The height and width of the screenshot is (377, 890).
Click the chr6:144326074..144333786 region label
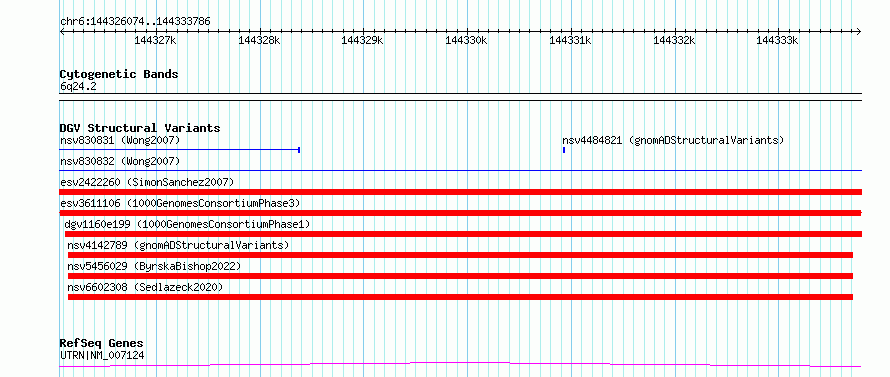tap(135, 22)
